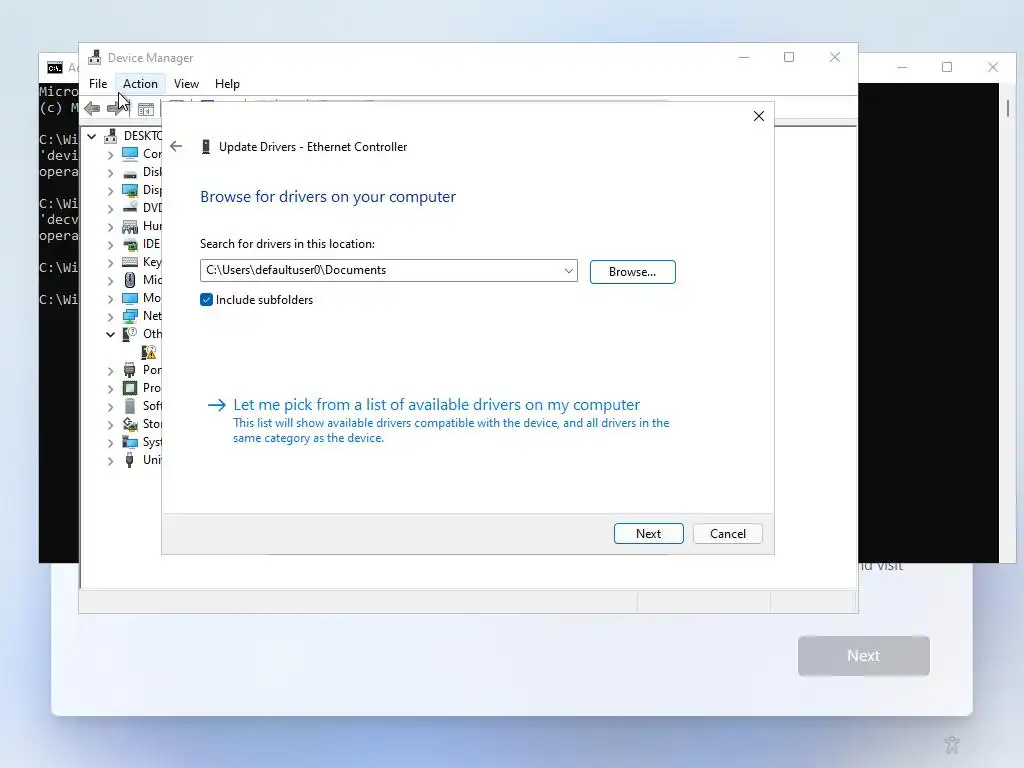1024x768 pixels.
Task: Click the Show/Hide Console Tree toolbar icon
Action: click(x=146, y=110)
